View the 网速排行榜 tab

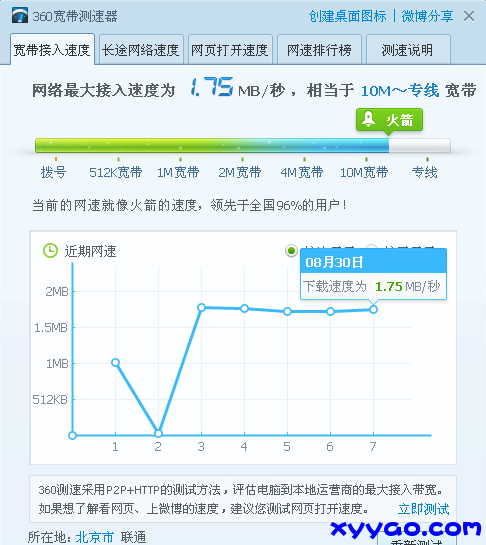[x=319, y=50]
